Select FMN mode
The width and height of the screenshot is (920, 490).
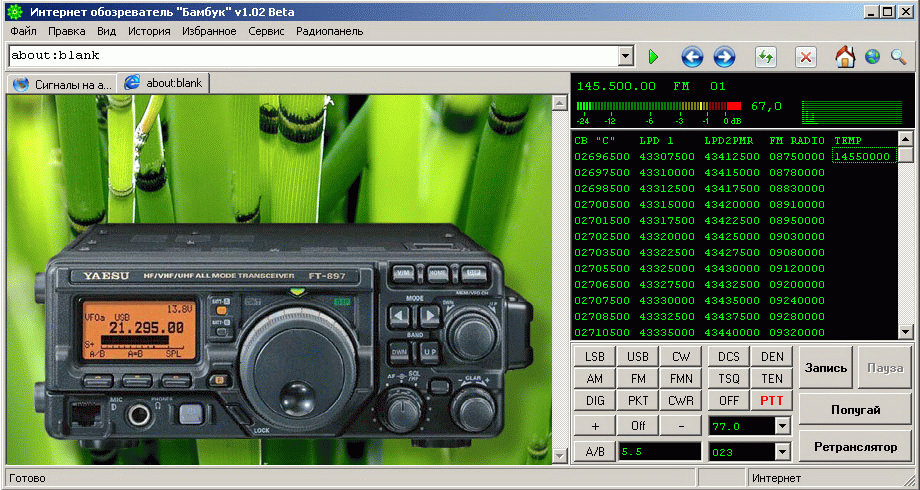pos(681,379)
